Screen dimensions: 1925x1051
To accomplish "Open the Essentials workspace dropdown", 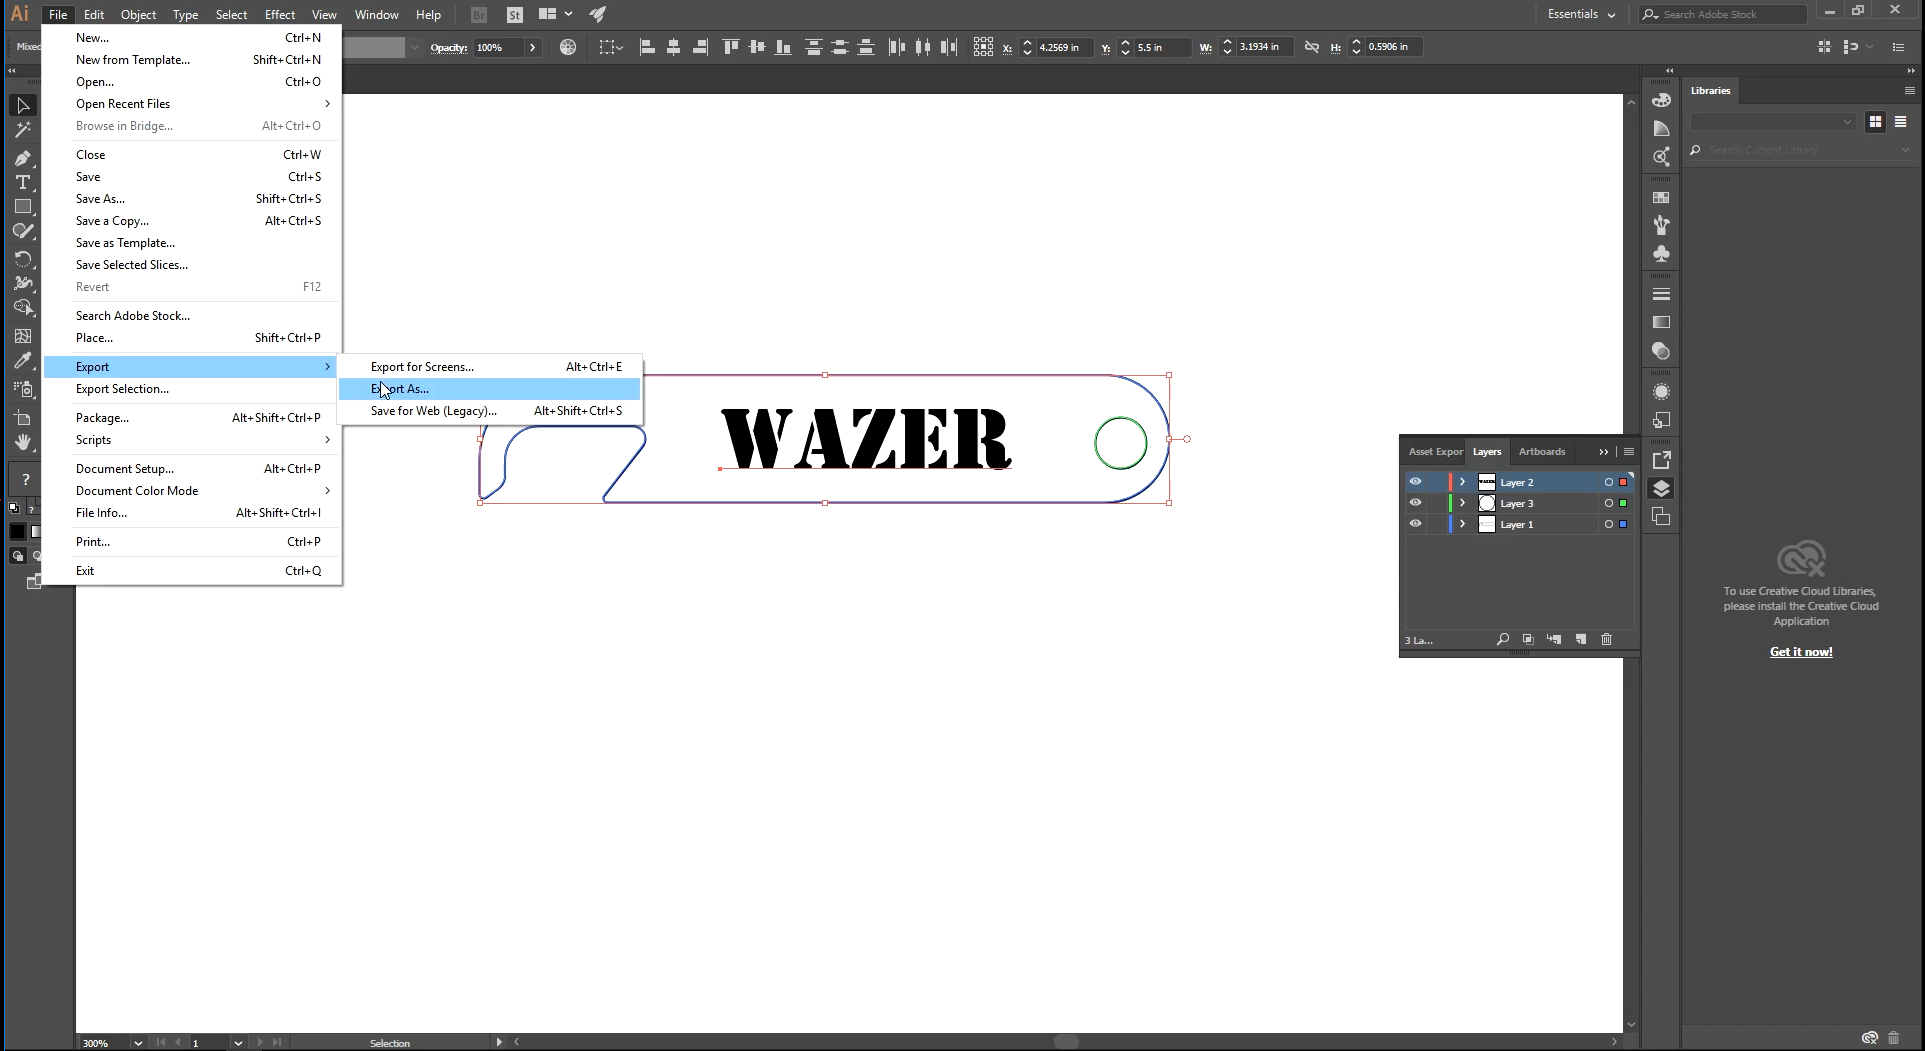I will [1581, 14].
